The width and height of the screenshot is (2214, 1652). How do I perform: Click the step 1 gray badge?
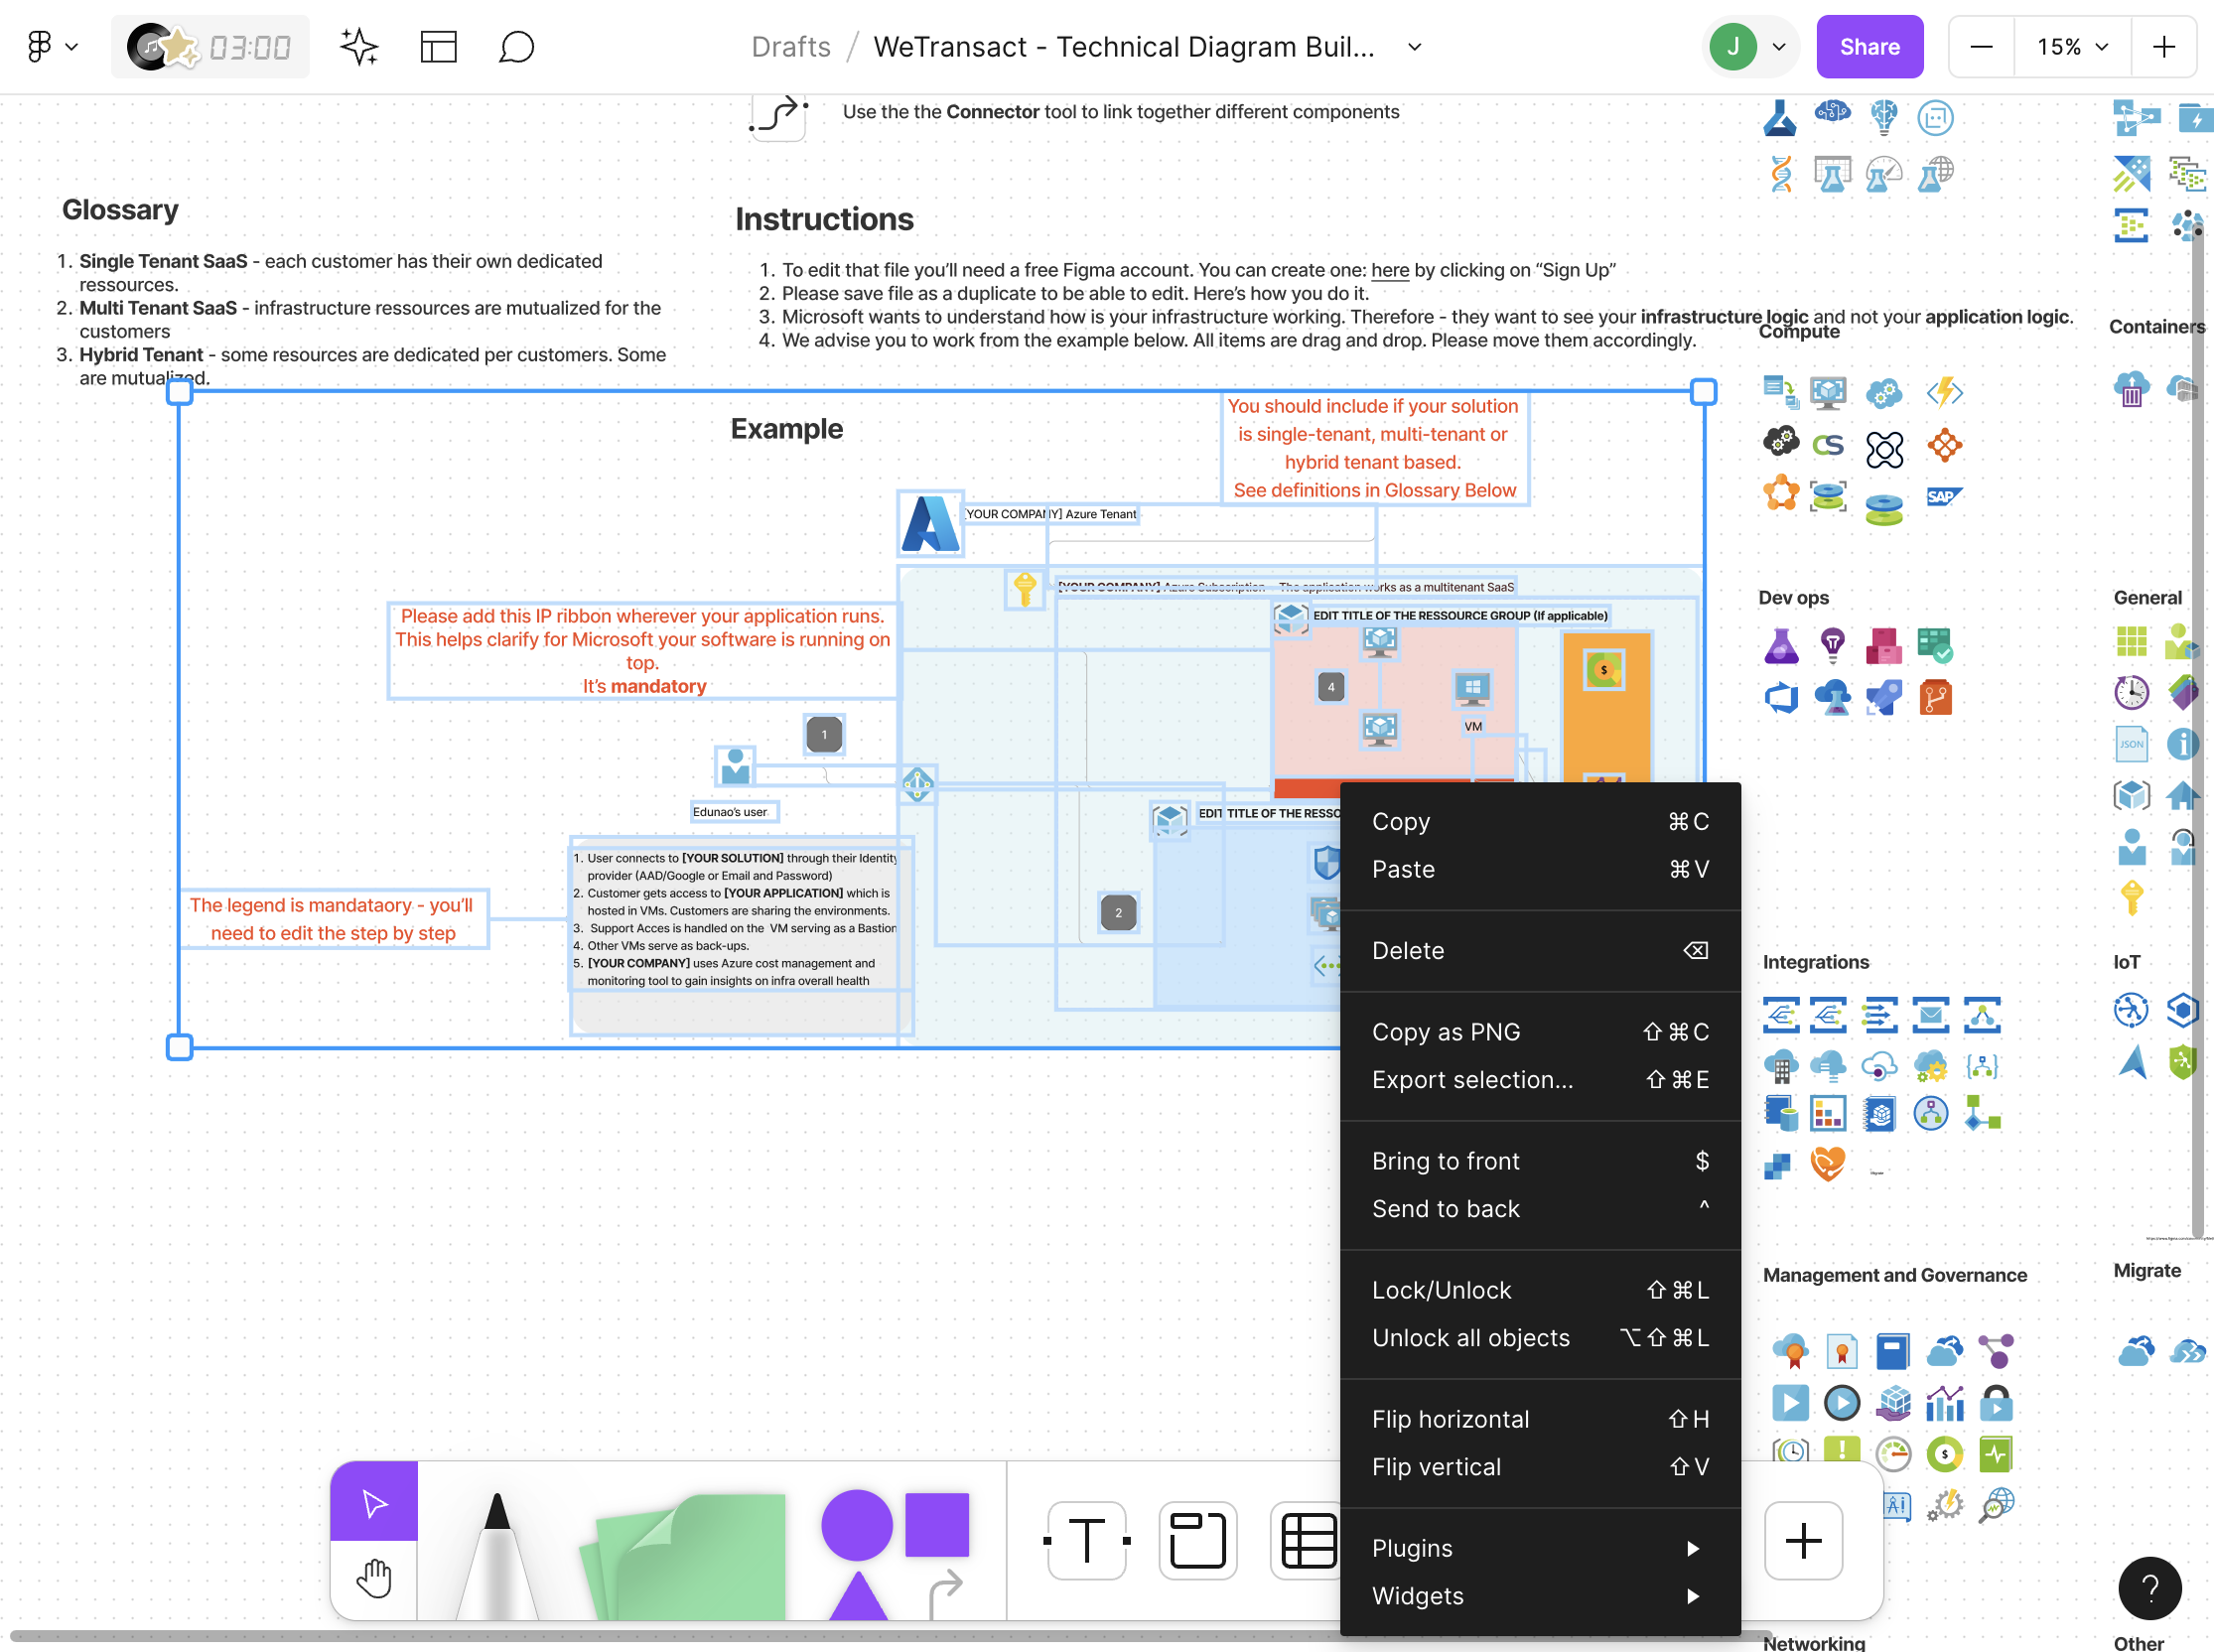pyautogui.click(x=824, y=734)
